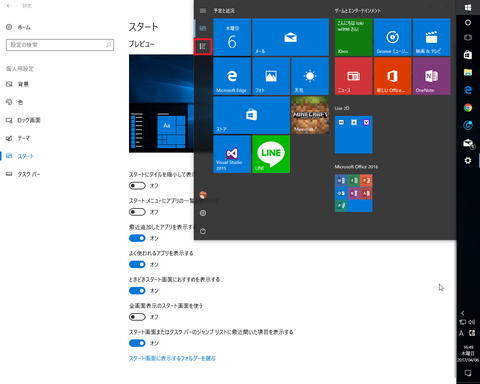Open the Mail tile in Start menu

pos(290,37)
